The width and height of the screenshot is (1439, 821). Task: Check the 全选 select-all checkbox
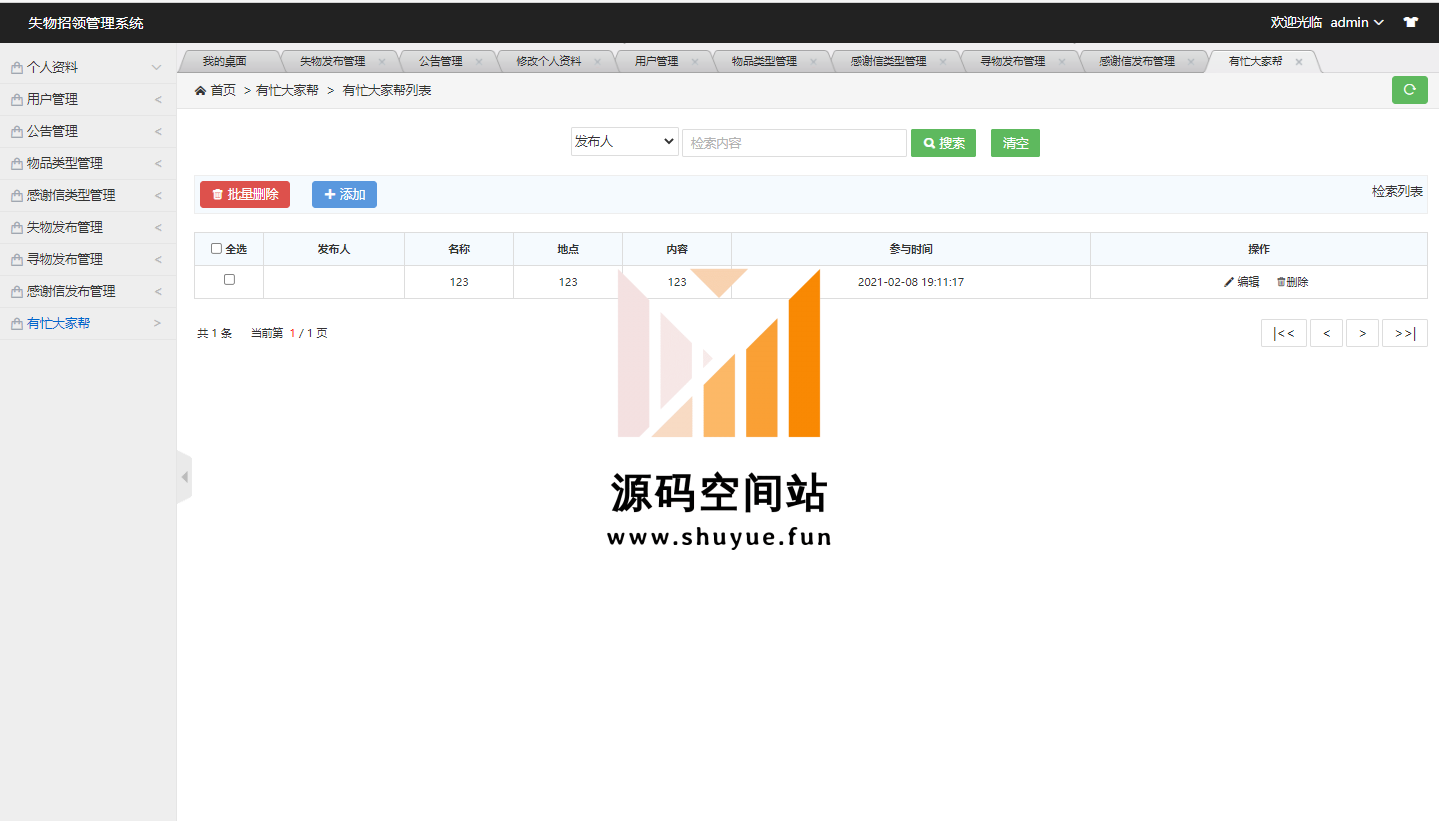point(216,249)
